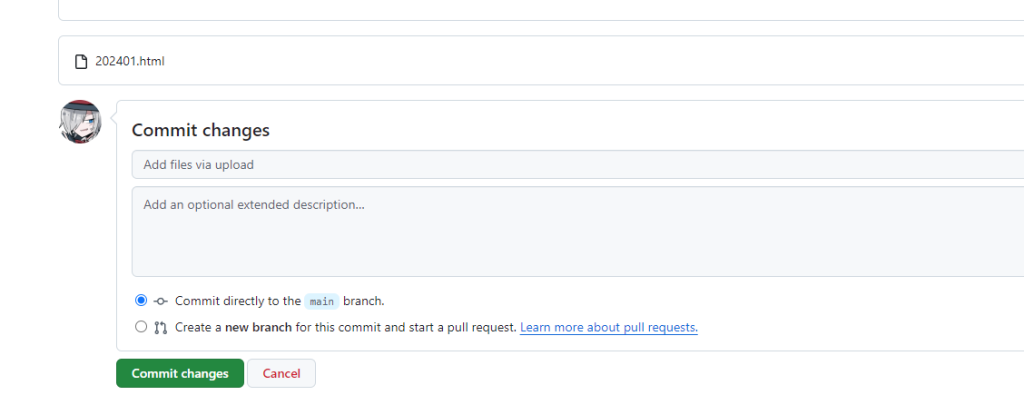
Task: Click the file icon beside 202401.html
Action: coord(82,61)
